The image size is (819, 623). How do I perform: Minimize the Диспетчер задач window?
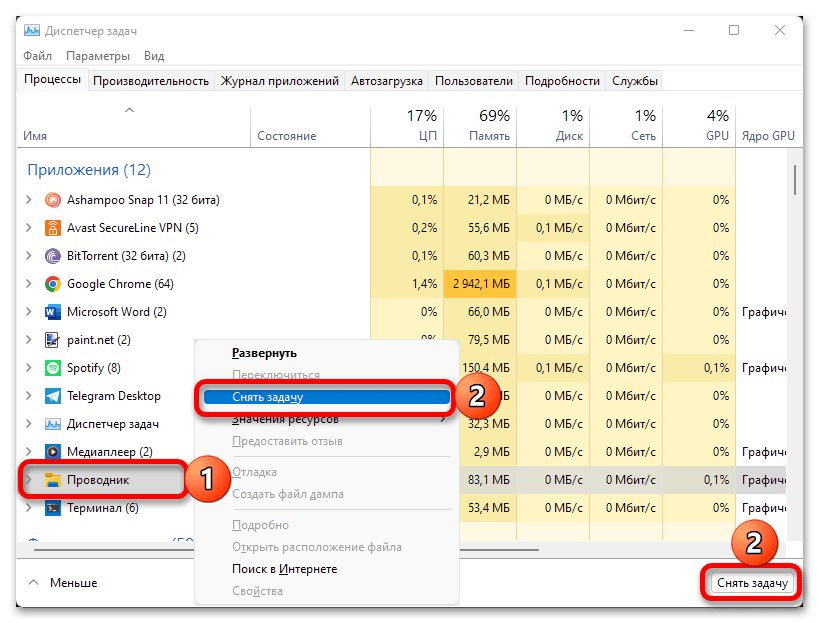(x=689, y=30)
